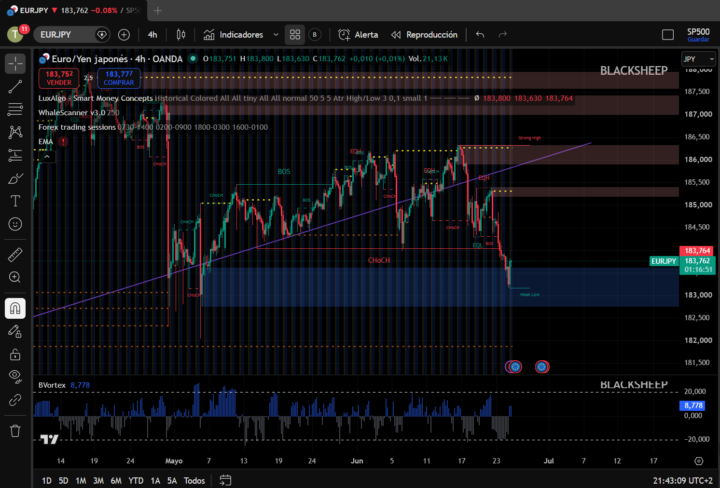Open indicator templates grid icon
Screen dimensions: 720x488
[x=295, y=35]
